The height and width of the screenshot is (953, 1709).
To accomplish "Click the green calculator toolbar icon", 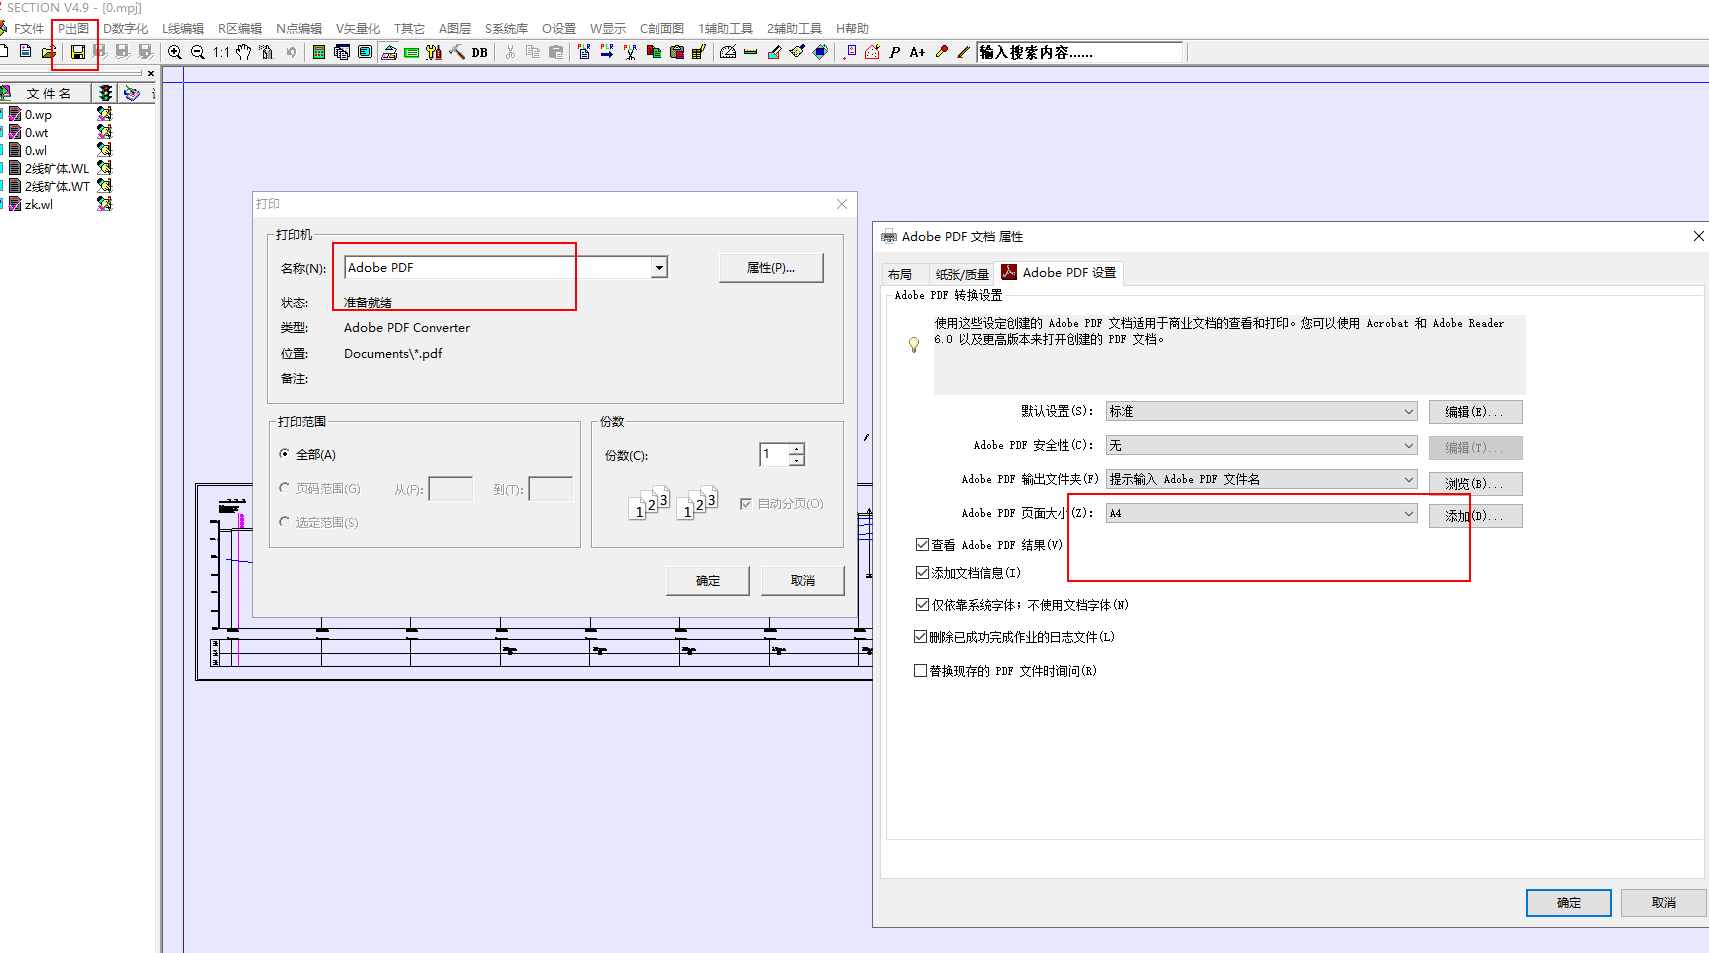I will tap(319, 52).
